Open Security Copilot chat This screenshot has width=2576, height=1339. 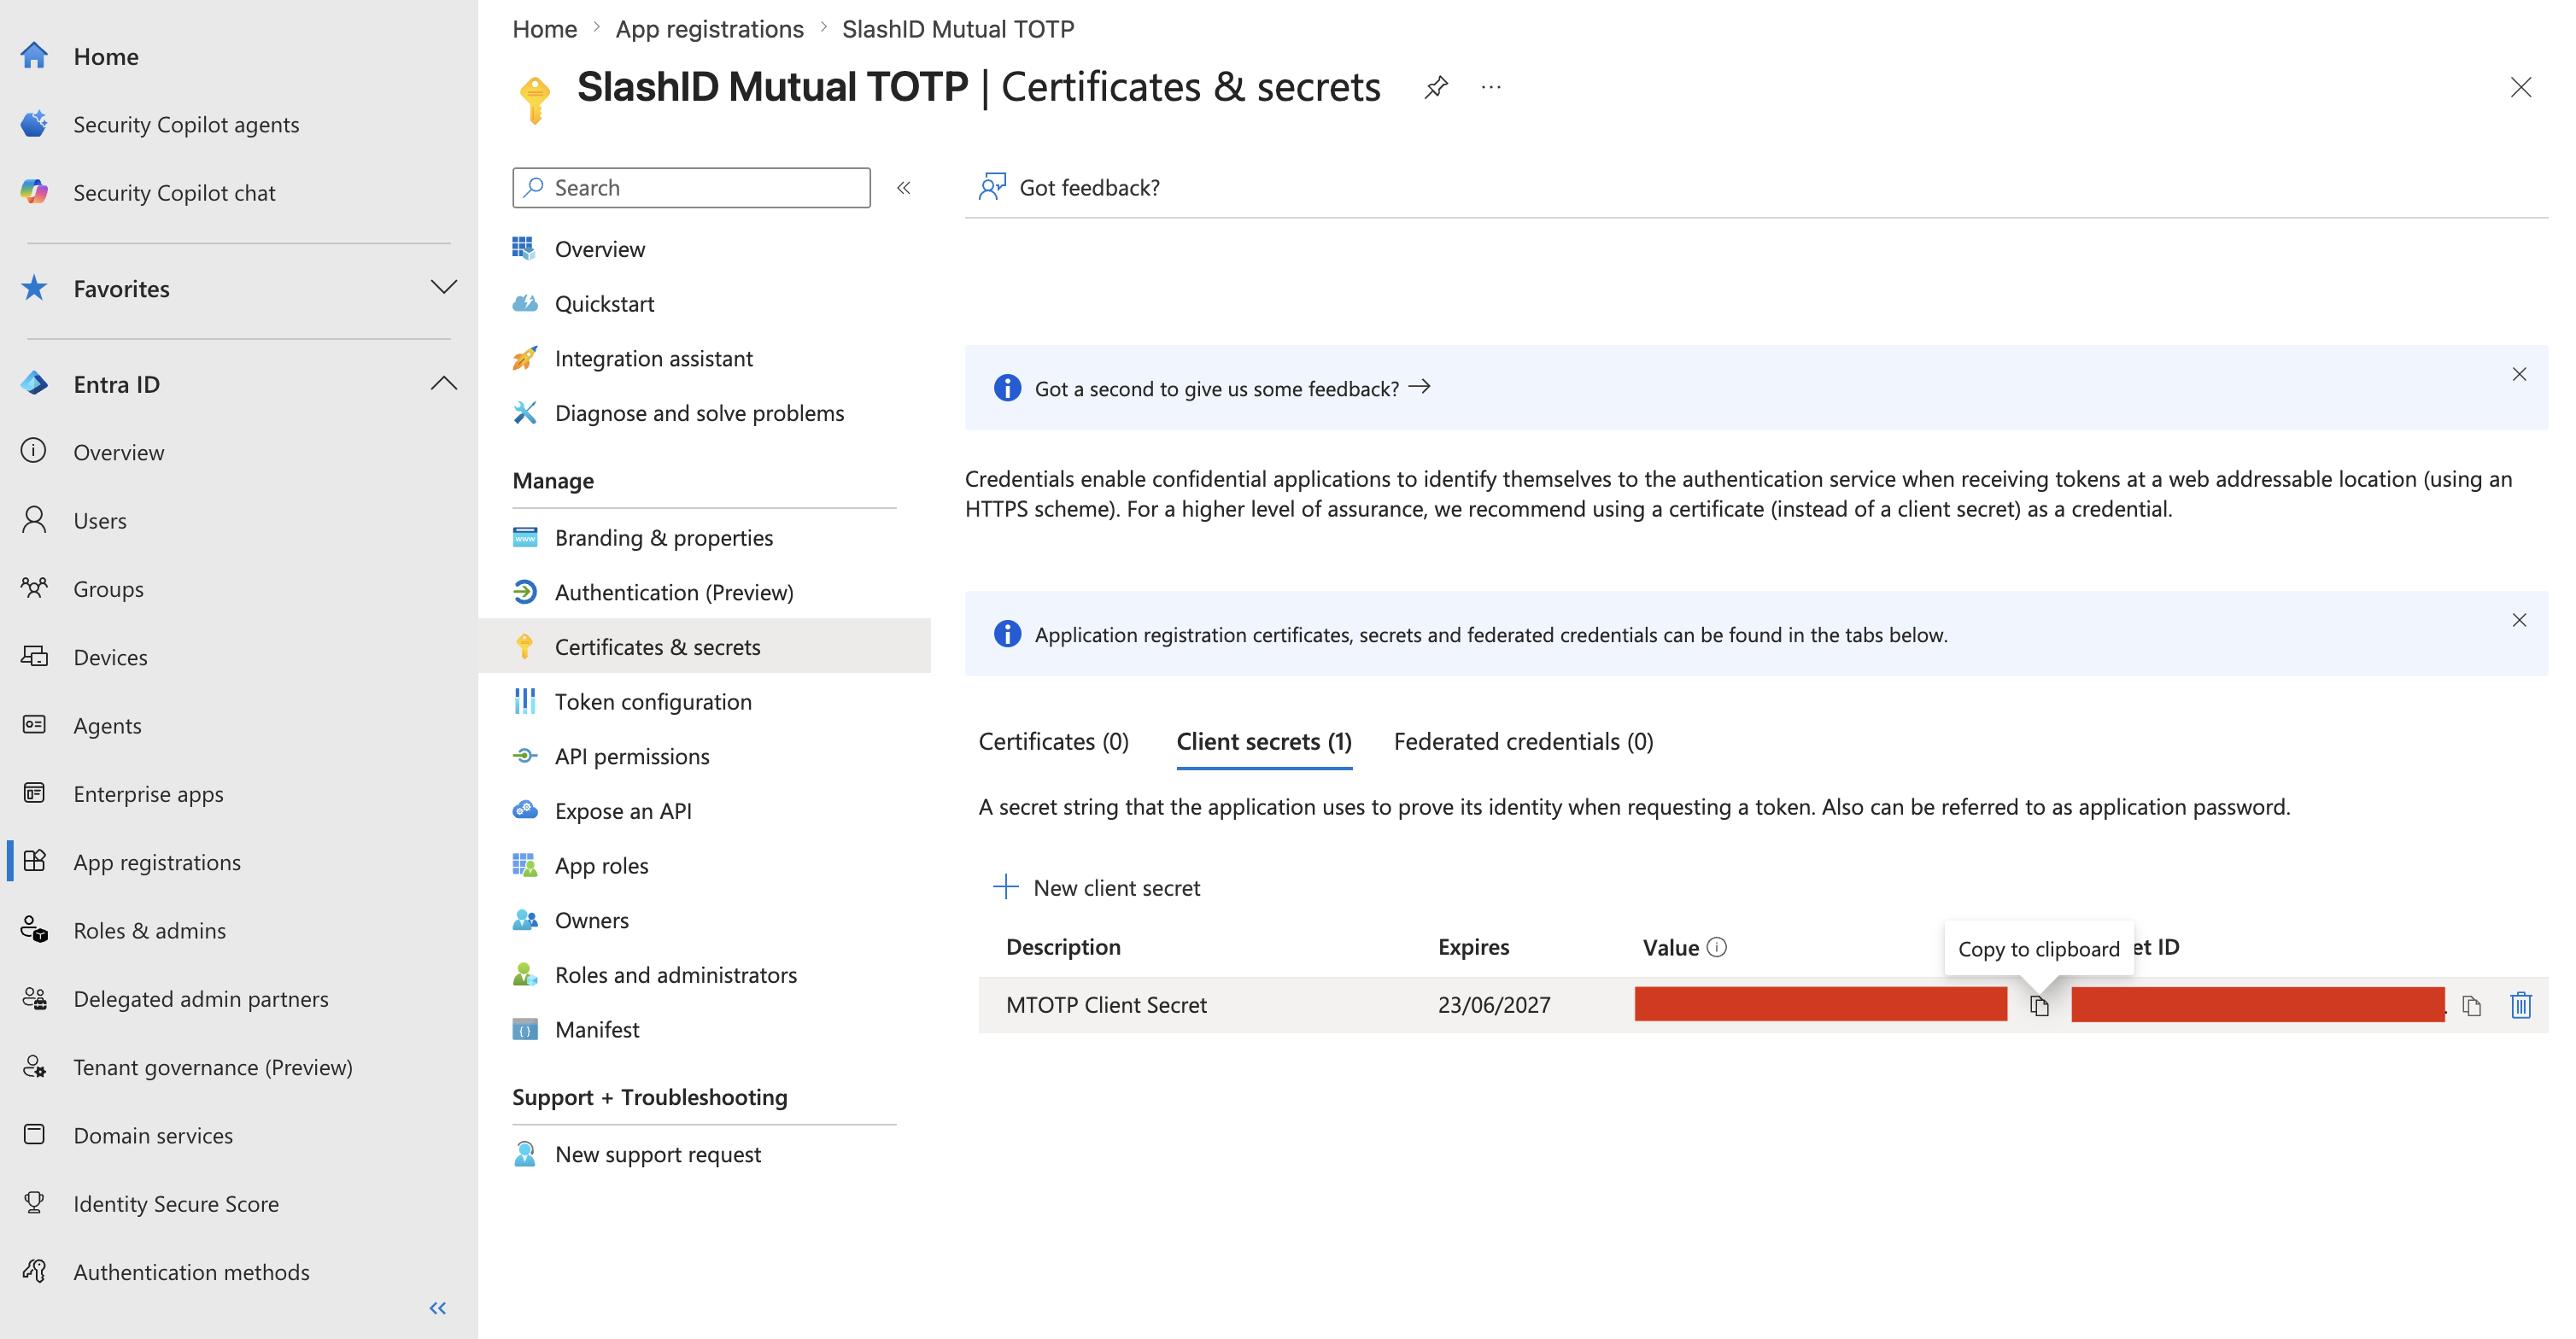coord(173,192)
